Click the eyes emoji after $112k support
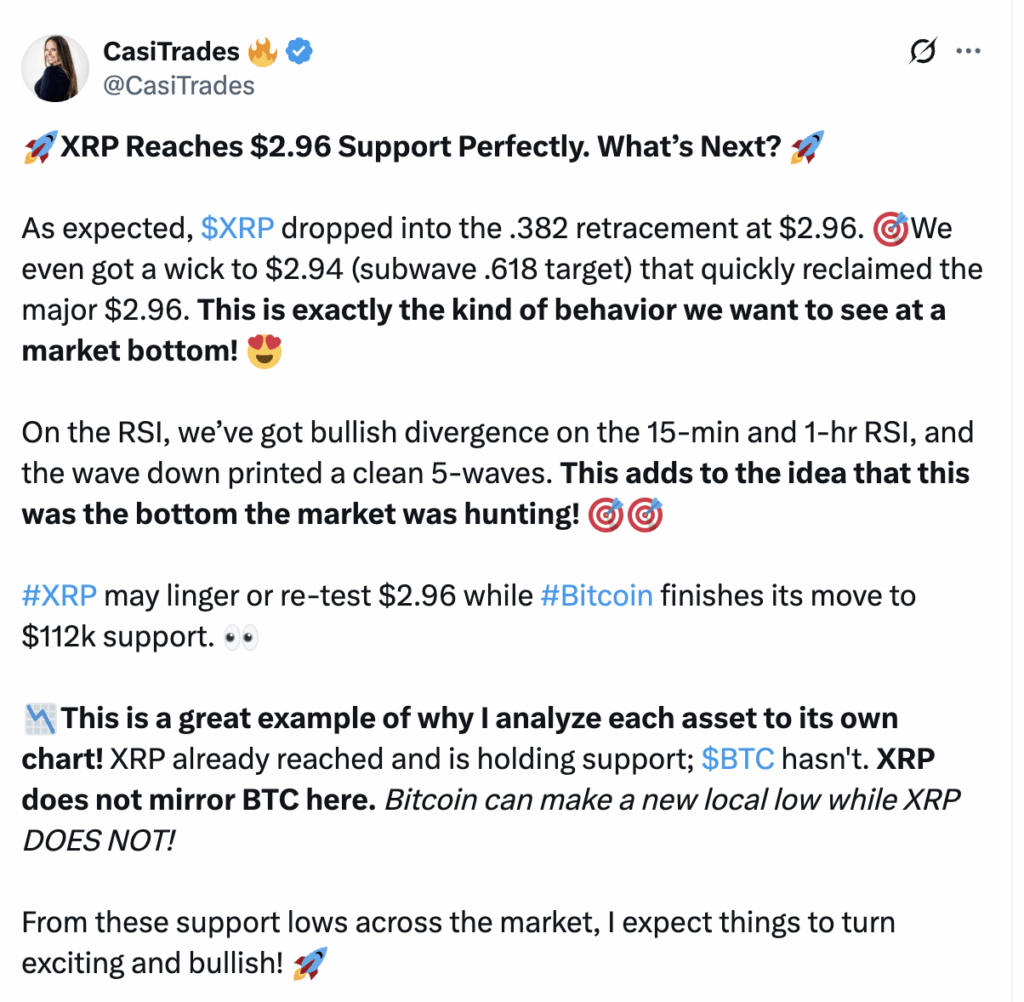The width and height of the screenshot is (1024, 1002). tap(241, 638)
